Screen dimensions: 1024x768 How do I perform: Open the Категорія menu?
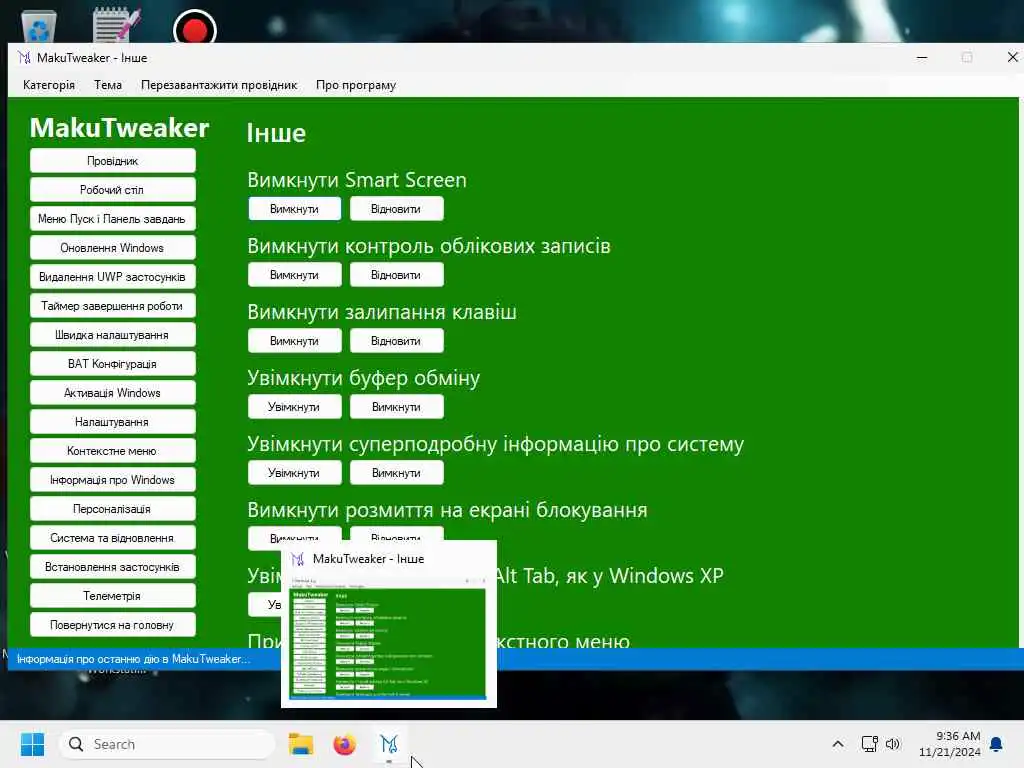pos(49,85)
